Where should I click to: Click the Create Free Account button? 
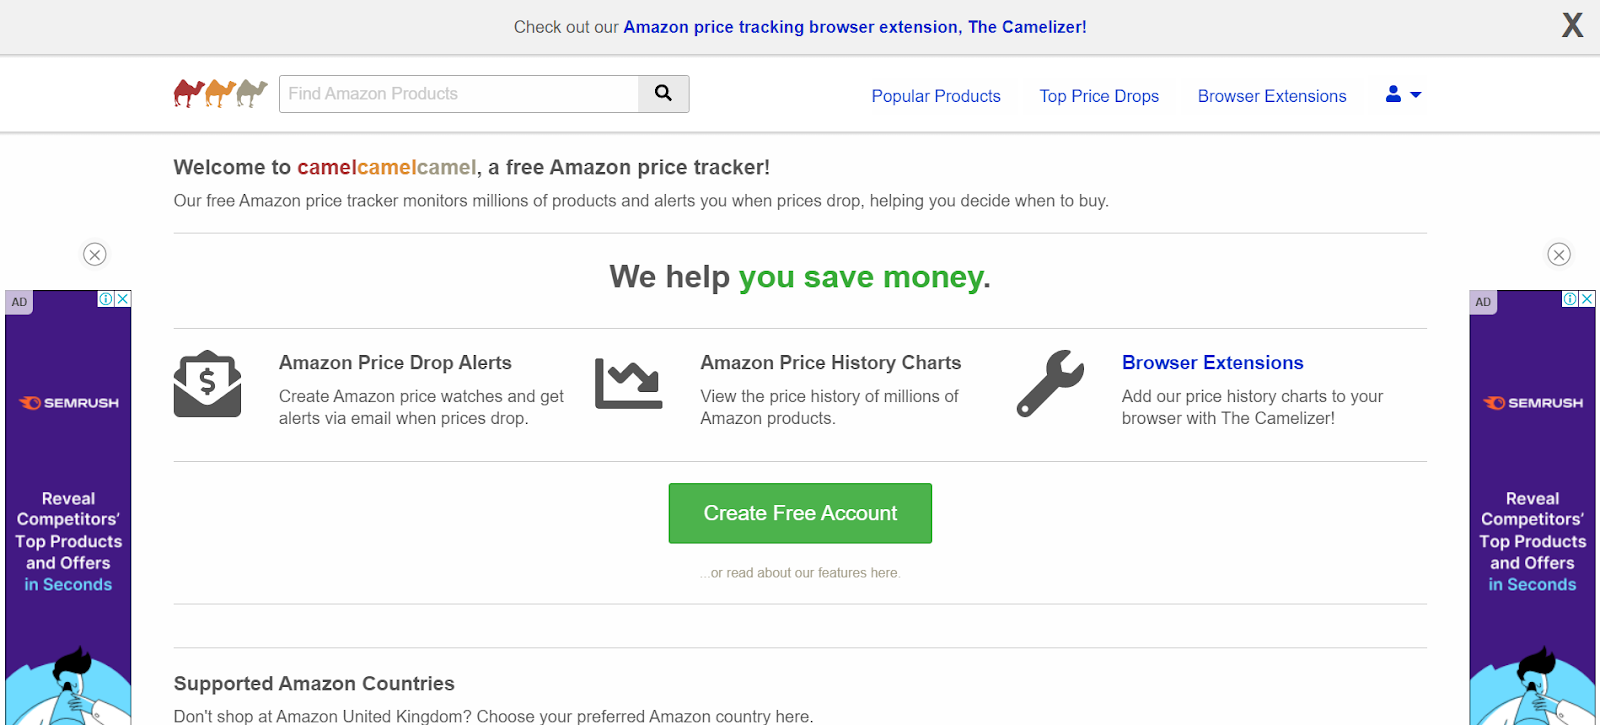(x=800, y=513)
